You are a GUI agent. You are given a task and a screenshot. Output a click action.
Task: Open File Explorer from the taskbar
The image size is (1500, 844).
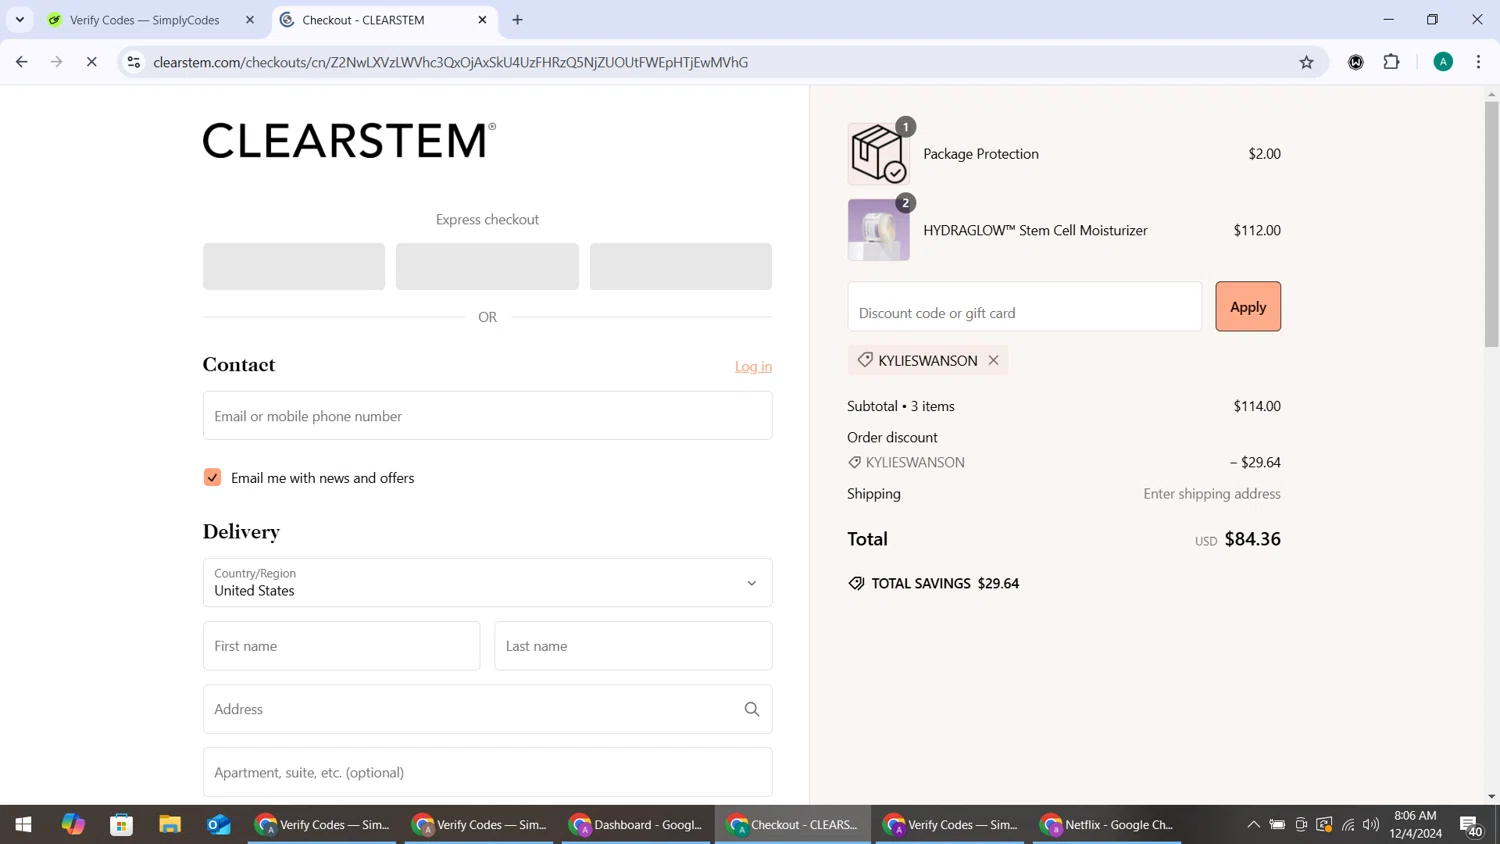170,825
